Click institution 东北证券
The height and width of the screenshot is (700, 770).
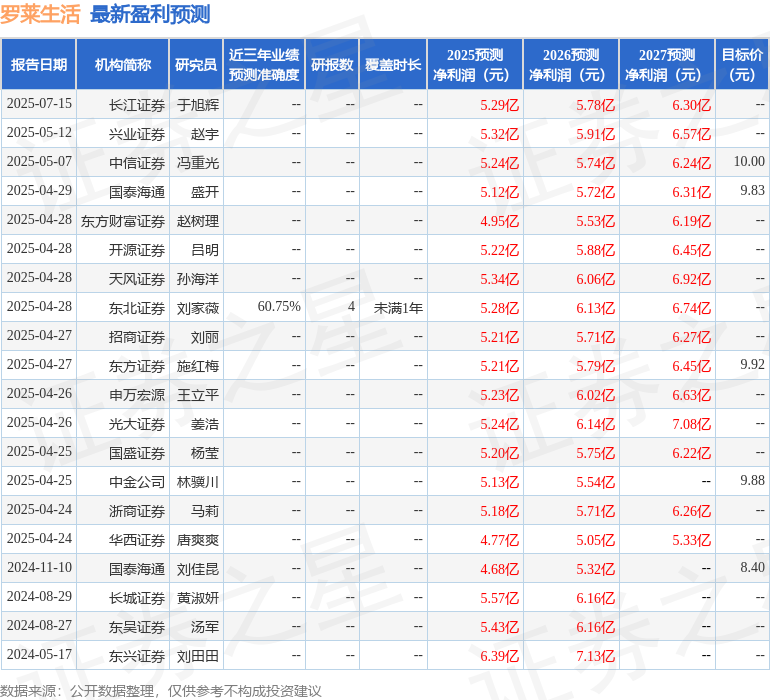click(137, 308)
